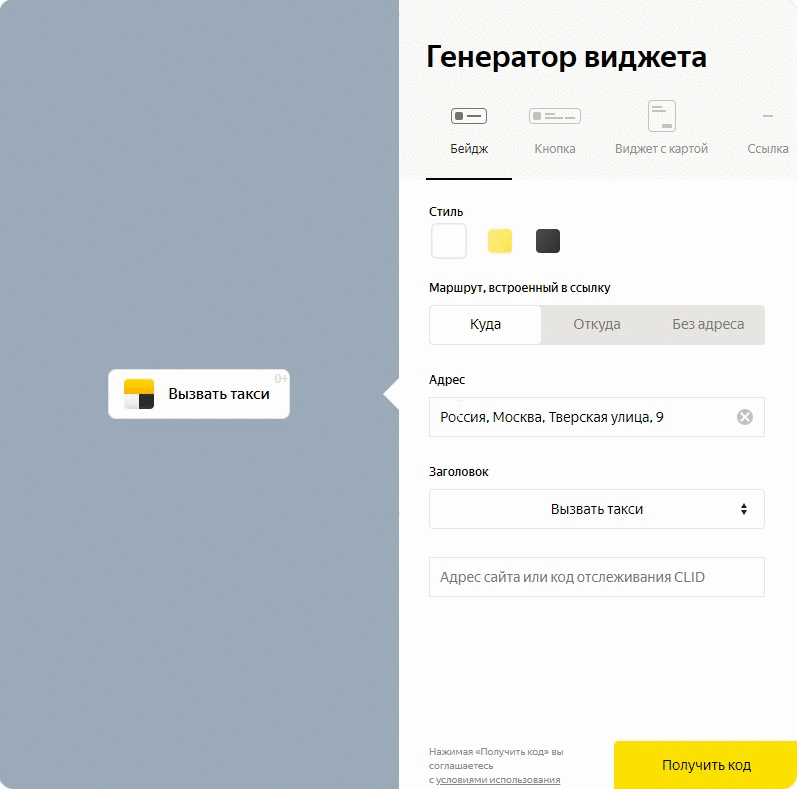Click the Бейдж widget type icon
Viewport: 797px width, 789px height.
[x=469, y=116]
